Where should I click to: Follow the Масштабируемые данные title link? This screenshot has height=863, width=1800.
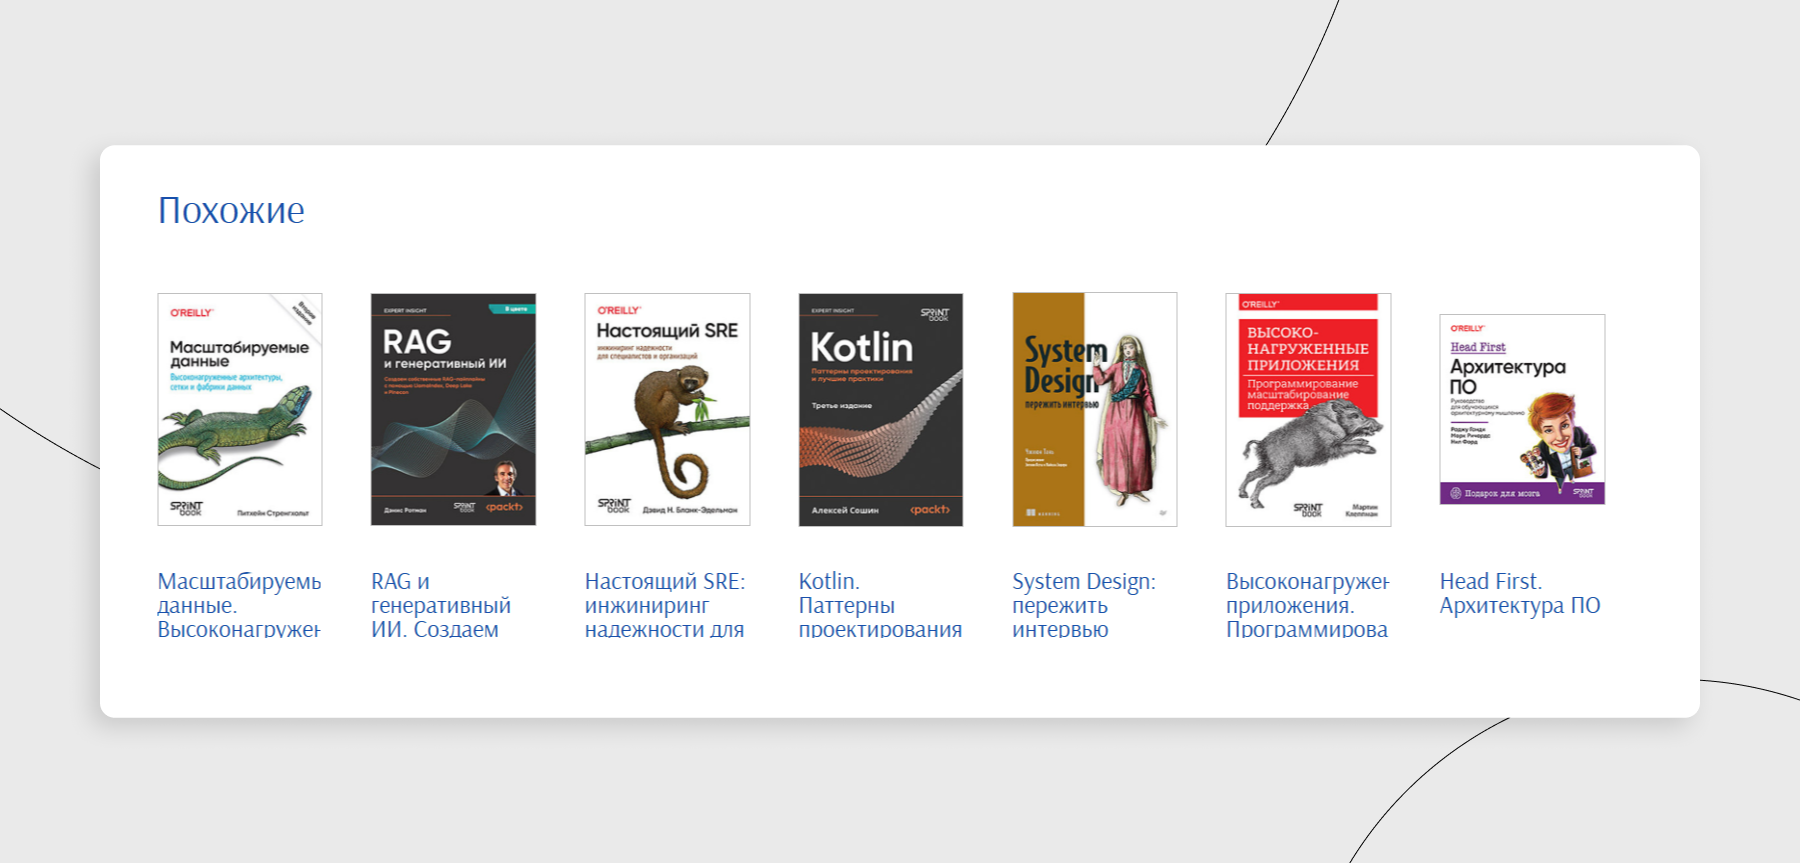[x=239, y=605]
